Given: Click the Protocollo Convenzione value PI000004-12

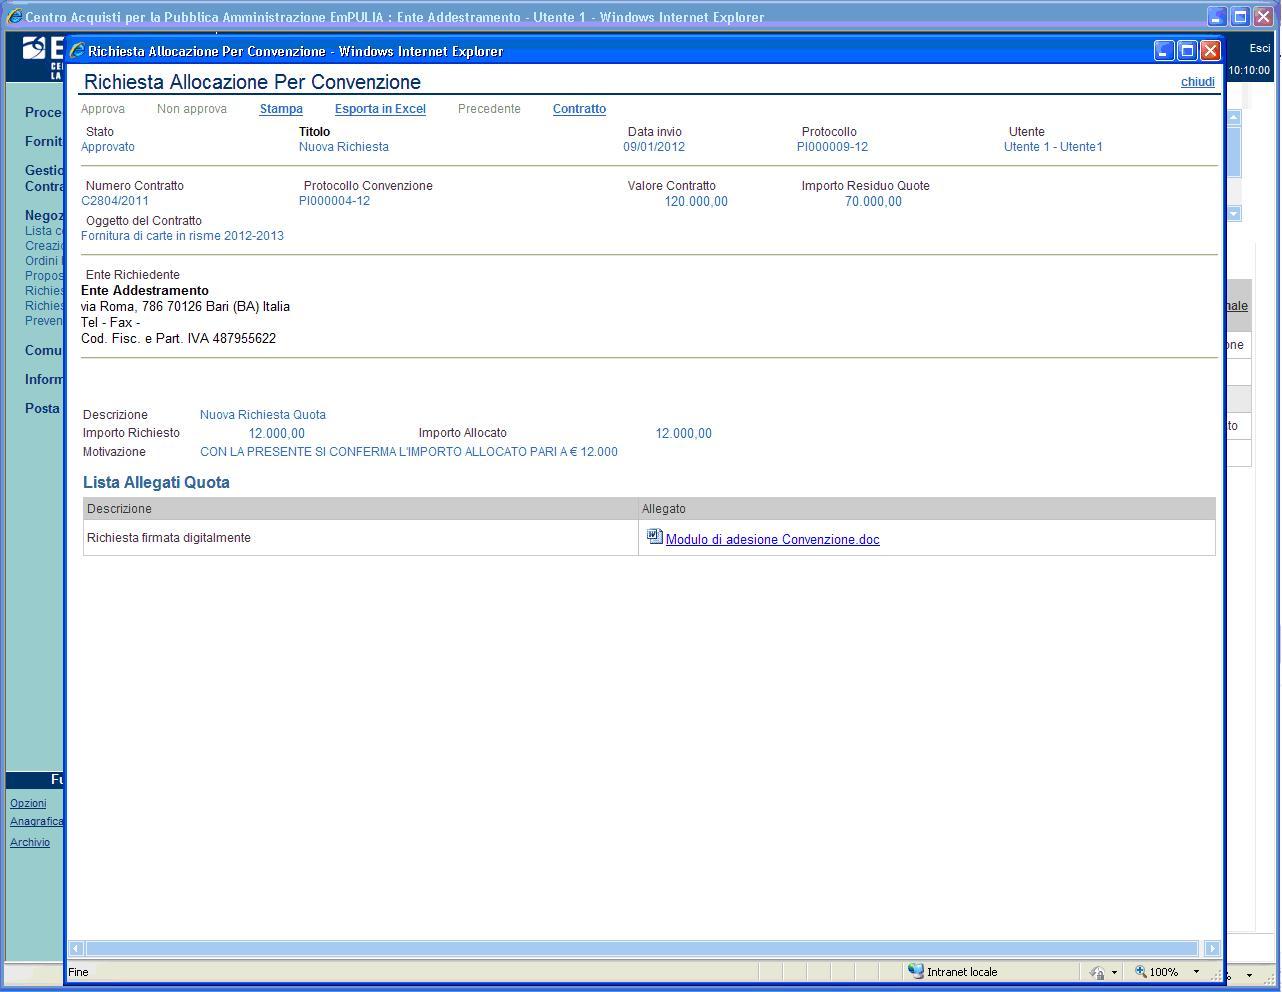Looking at the screenshot, I should (x=334, y=201).
